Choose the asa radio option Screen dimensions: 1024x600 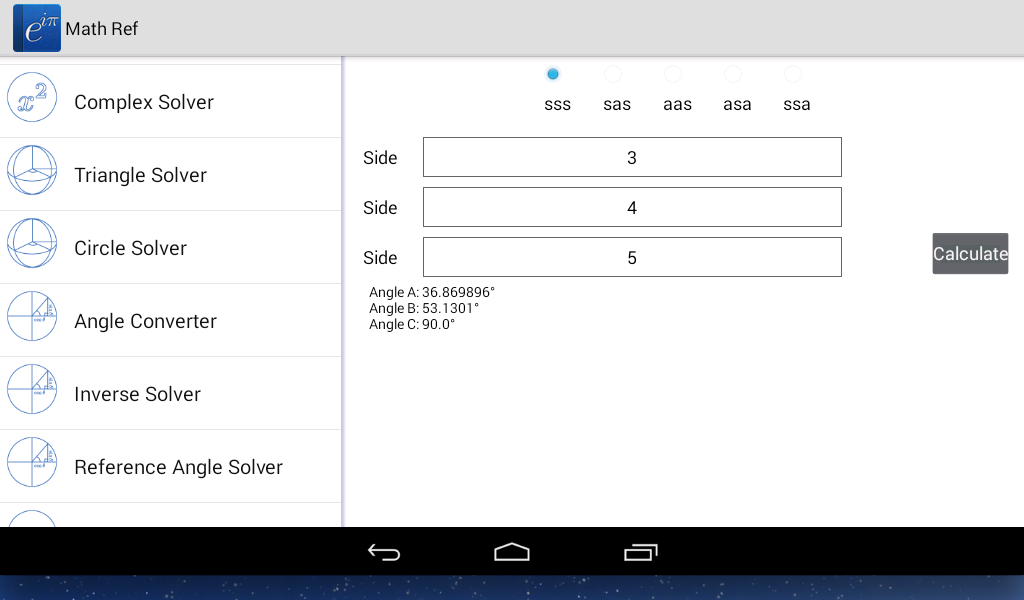tap(733, 74)
